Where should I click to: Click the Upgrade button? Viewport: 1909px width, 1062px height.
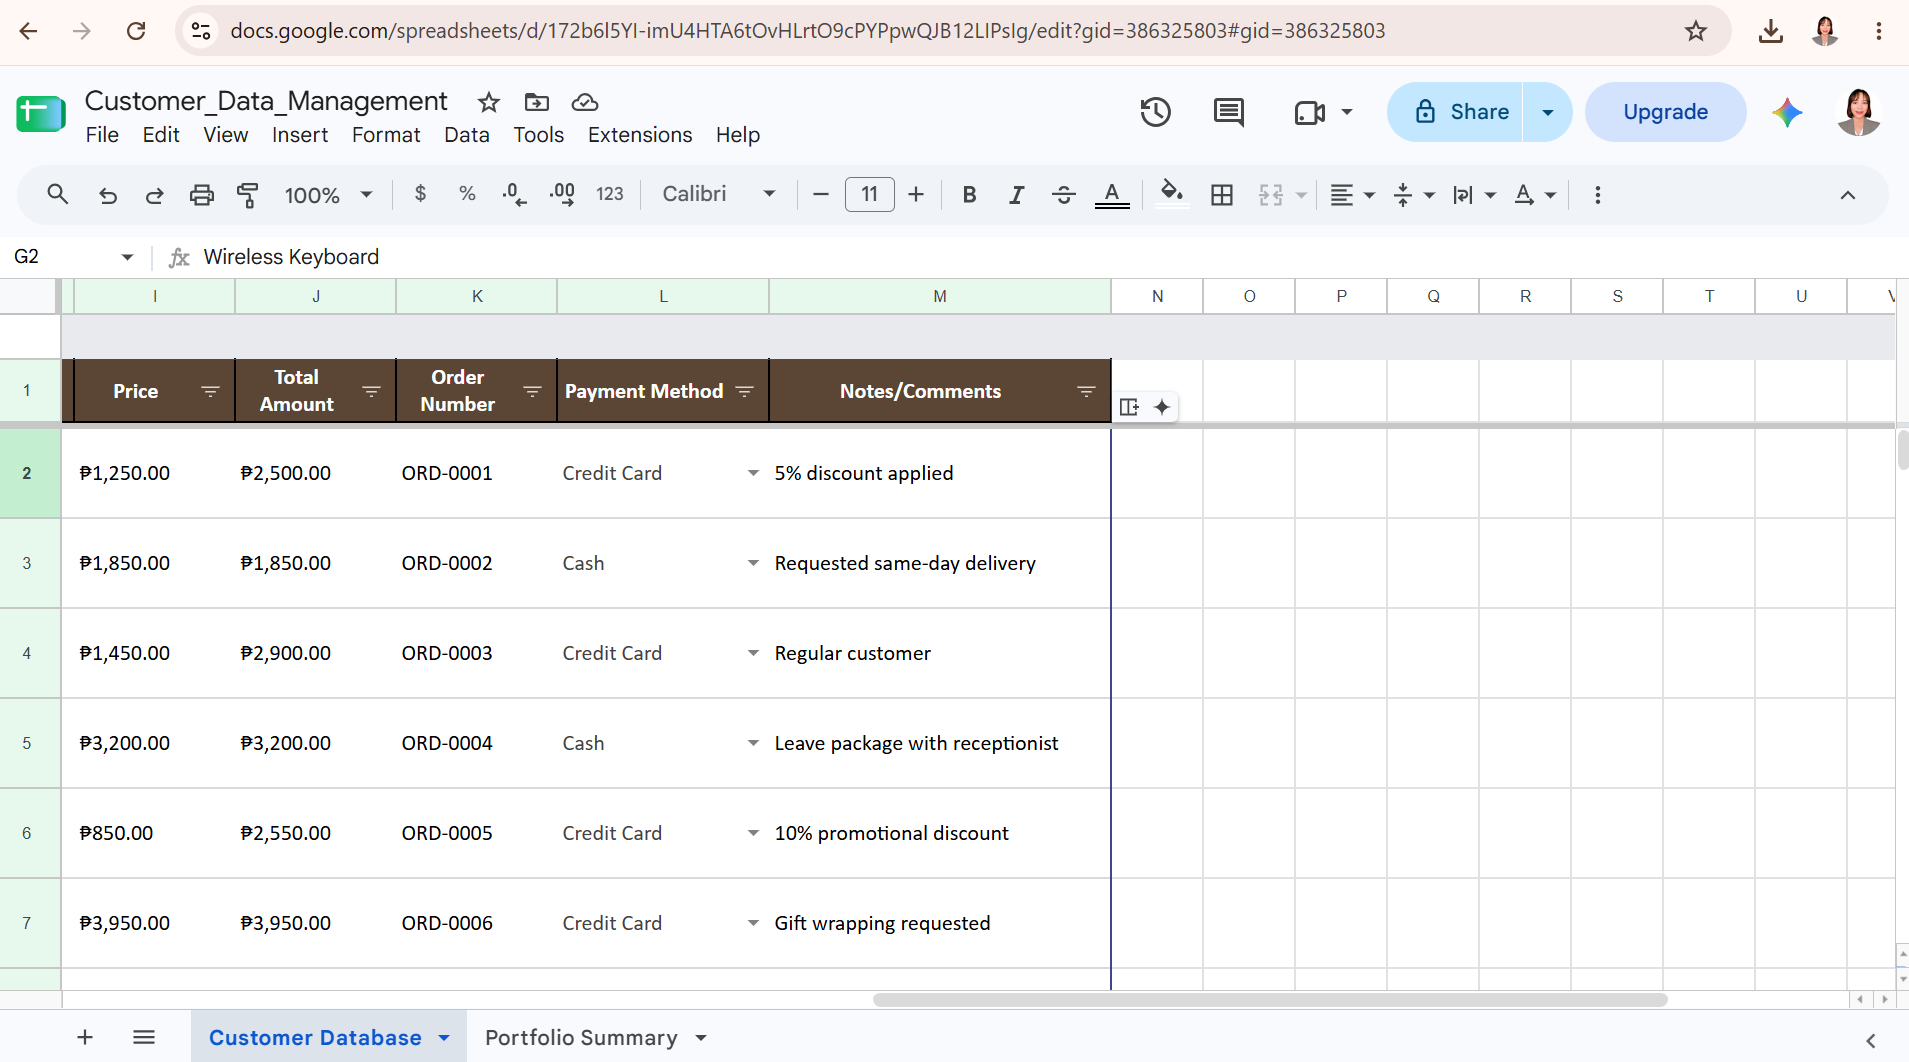tap(1665, 112)
